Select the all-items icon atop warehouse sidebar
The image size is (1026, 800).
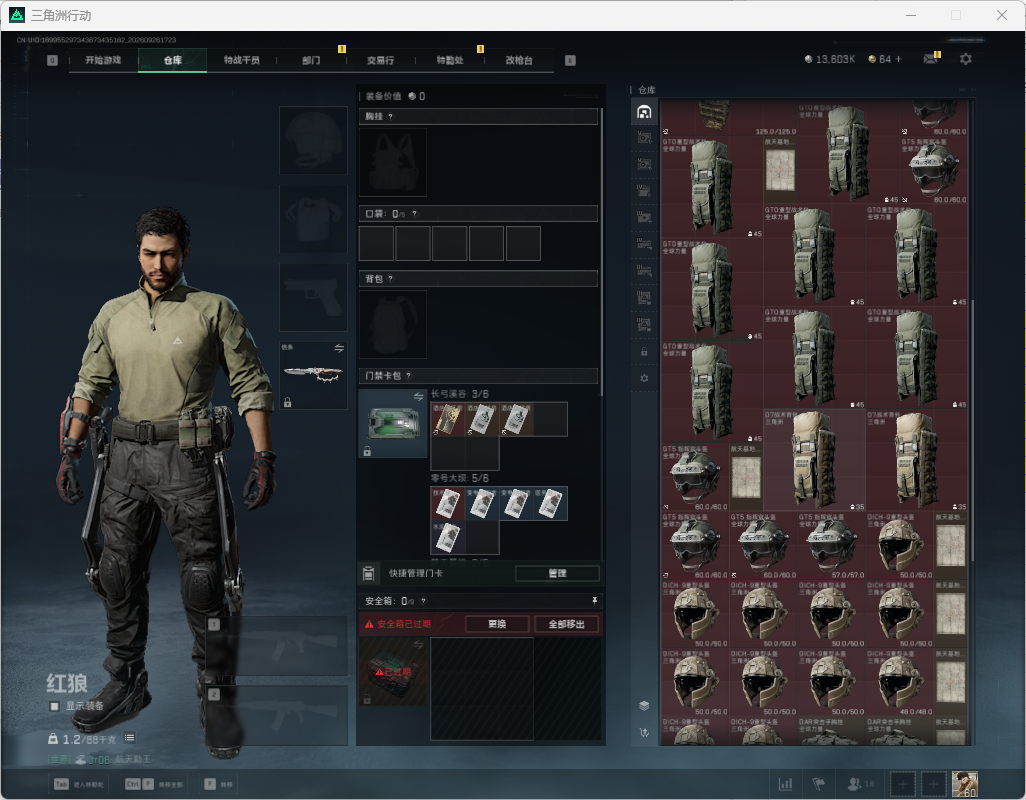pyautogui.click(x=644, y=111)
